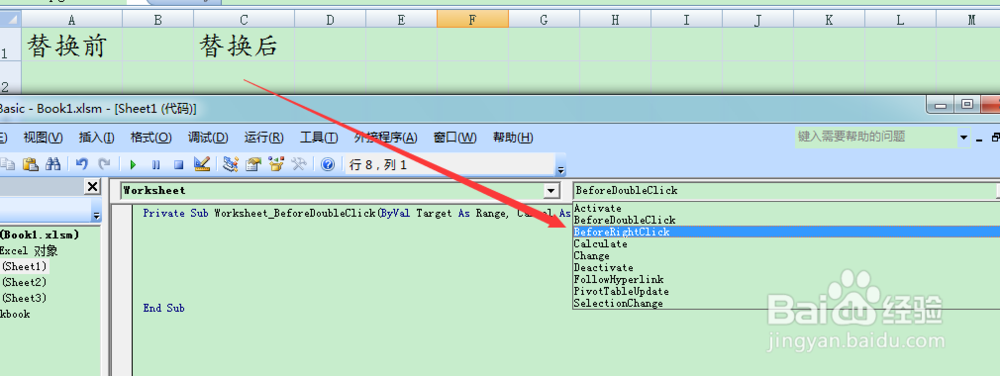Select the (Book1.xlsm) project node
The image size is (1000, 376).
(x=40, y=235)
